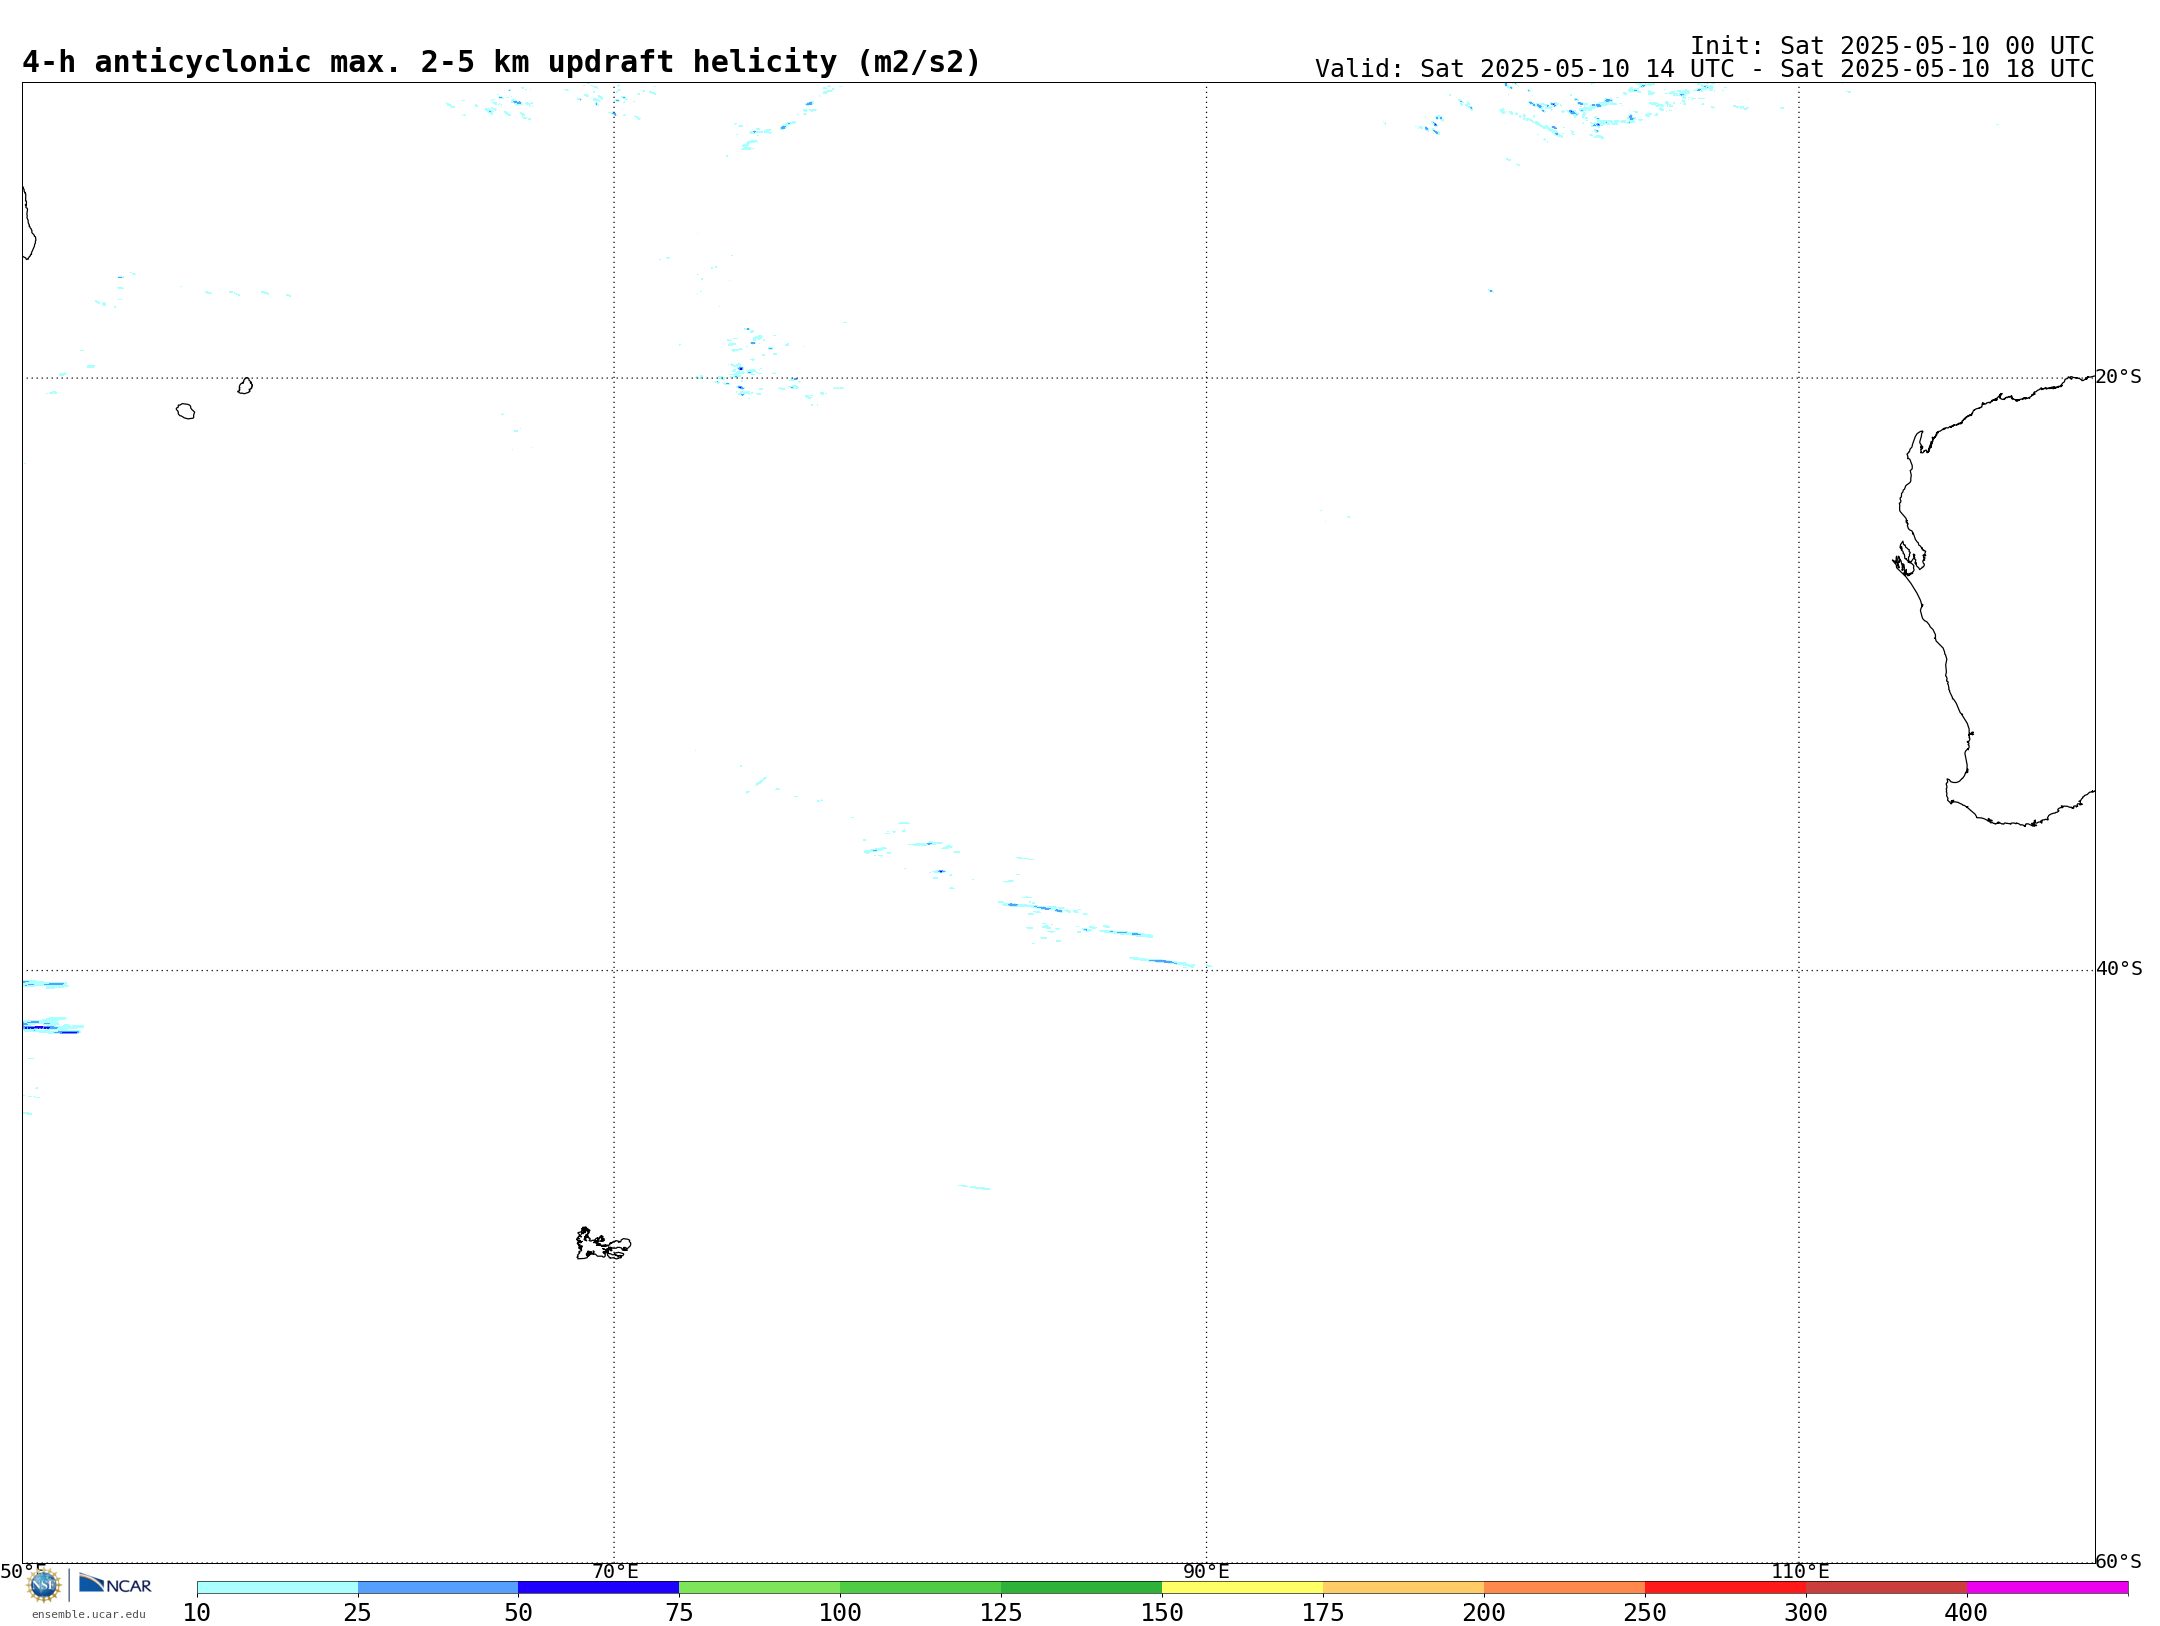
Task: Click the NSF logo icon
Action: pos(44,1585)
